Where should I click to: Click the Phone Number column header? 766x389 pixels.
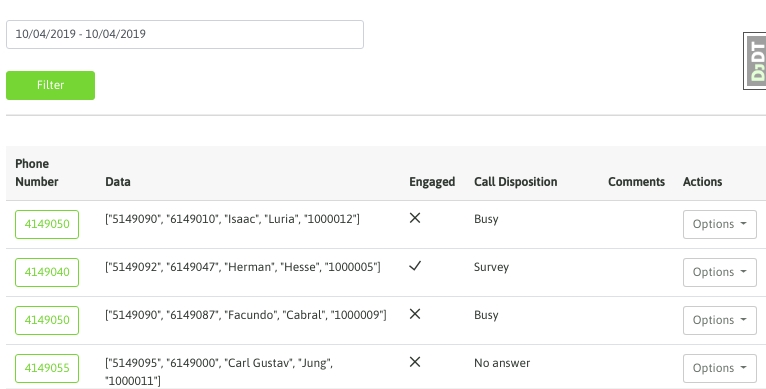37,173
